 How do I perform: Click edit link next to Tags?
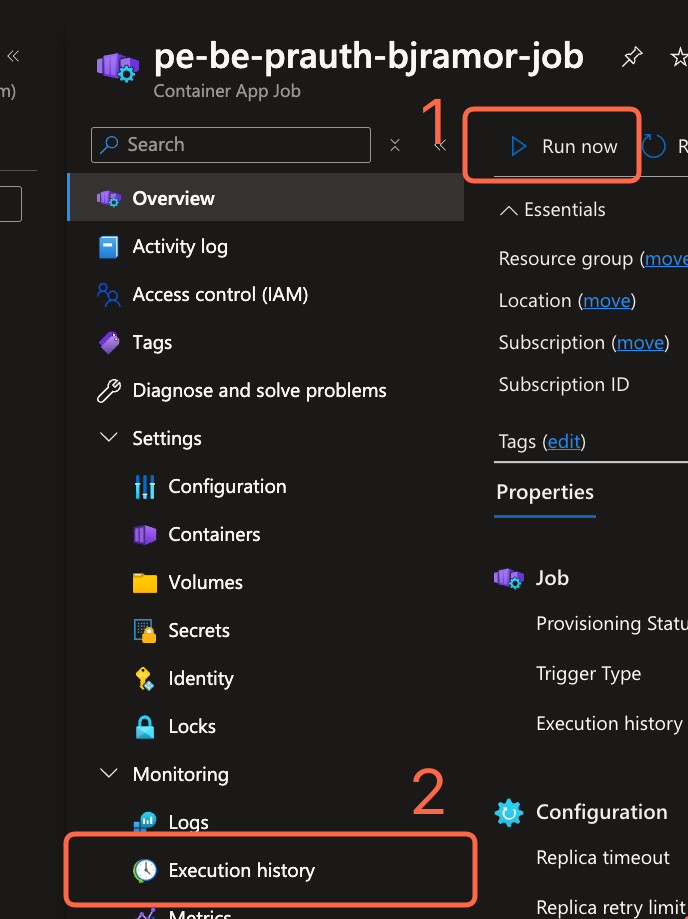(564, 441)
